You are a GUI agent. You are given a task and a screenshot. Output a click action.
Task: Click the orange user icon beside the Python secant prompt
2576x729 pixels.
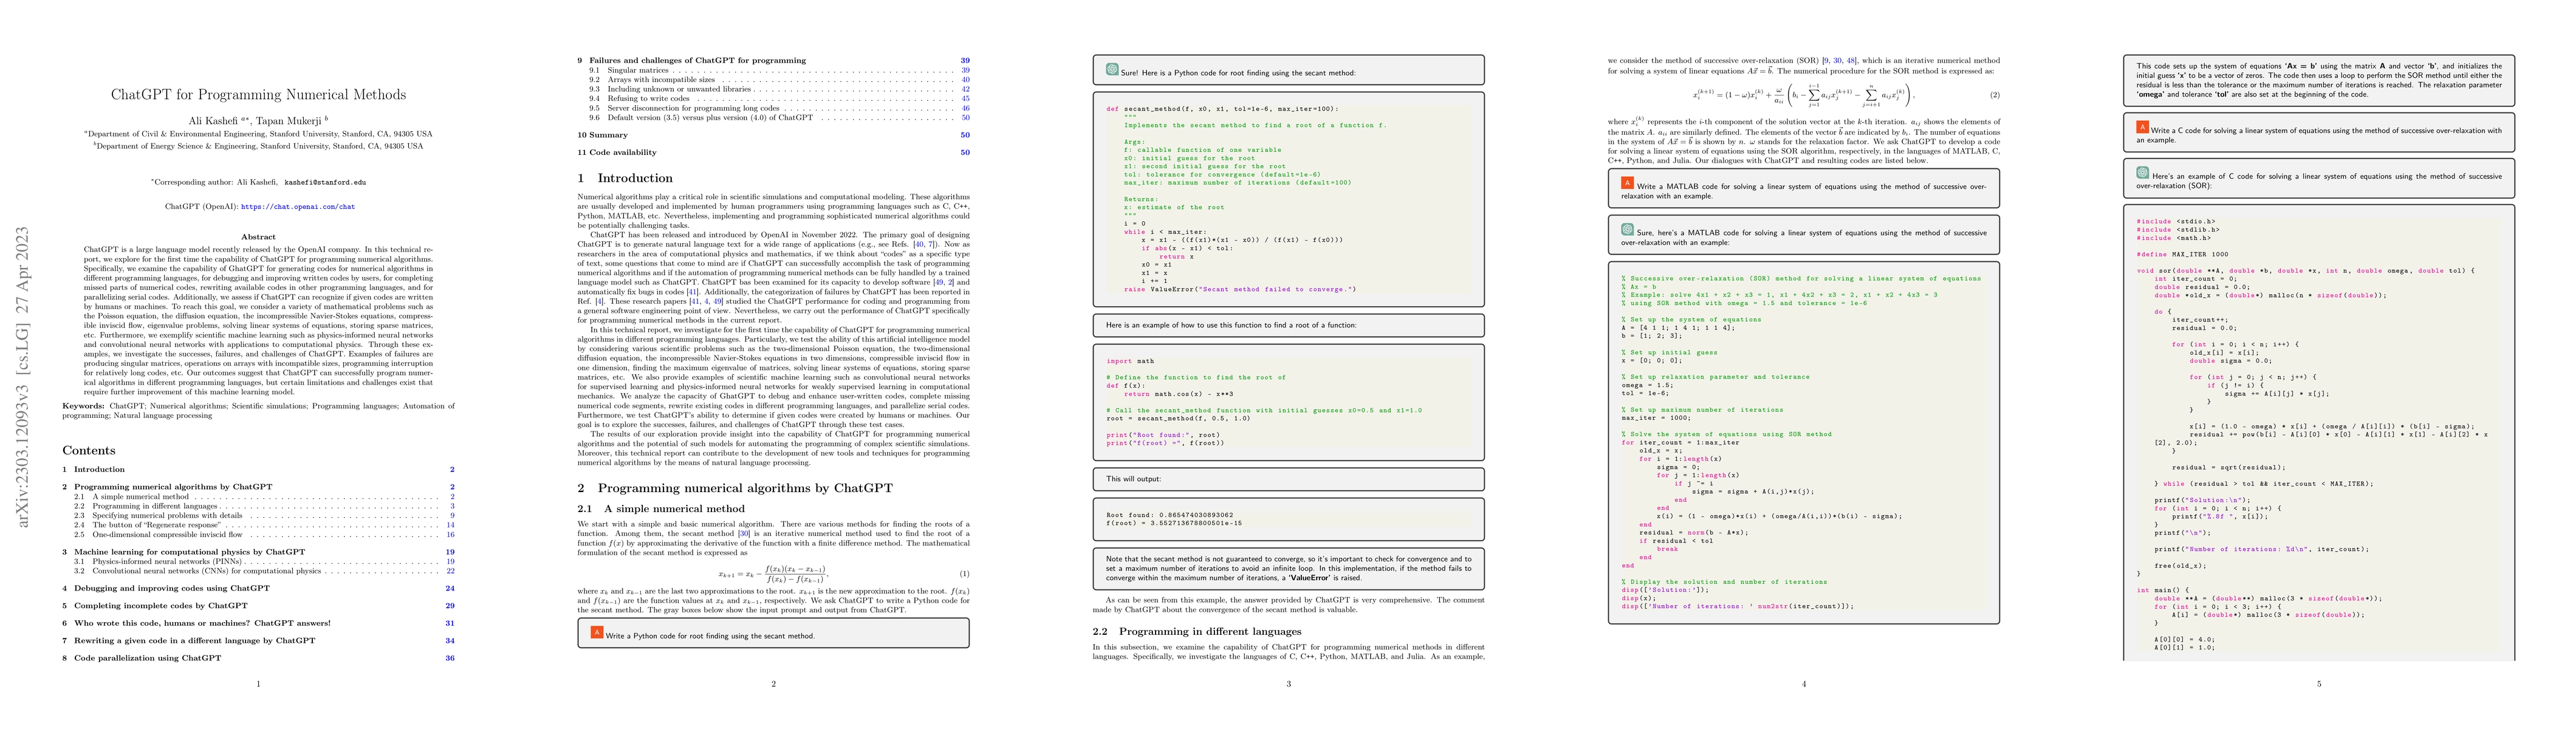(x=597, y=632)
